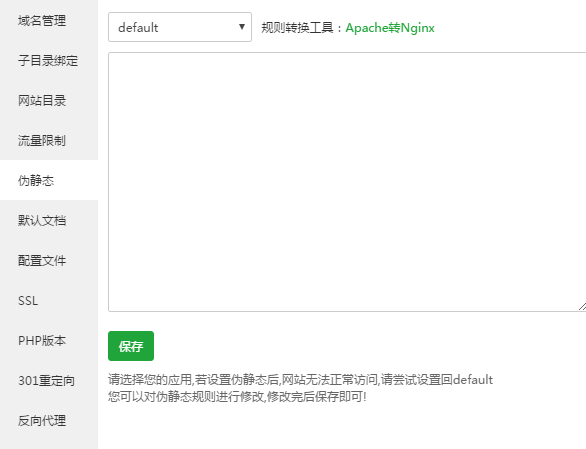Viewport: 586px width, 449px height.
Task: Expand the default rewrite rule dropdown
Action: coord(180,27)
